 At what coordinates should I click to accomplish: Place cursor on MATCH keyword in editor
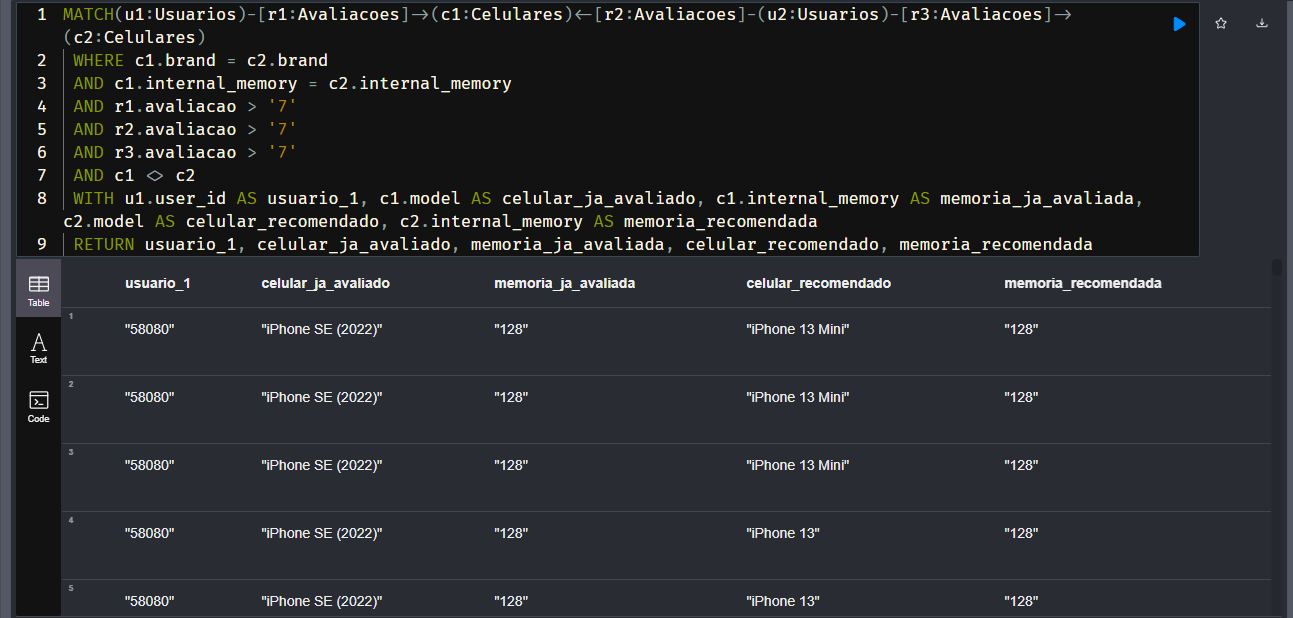click(87, 15)
